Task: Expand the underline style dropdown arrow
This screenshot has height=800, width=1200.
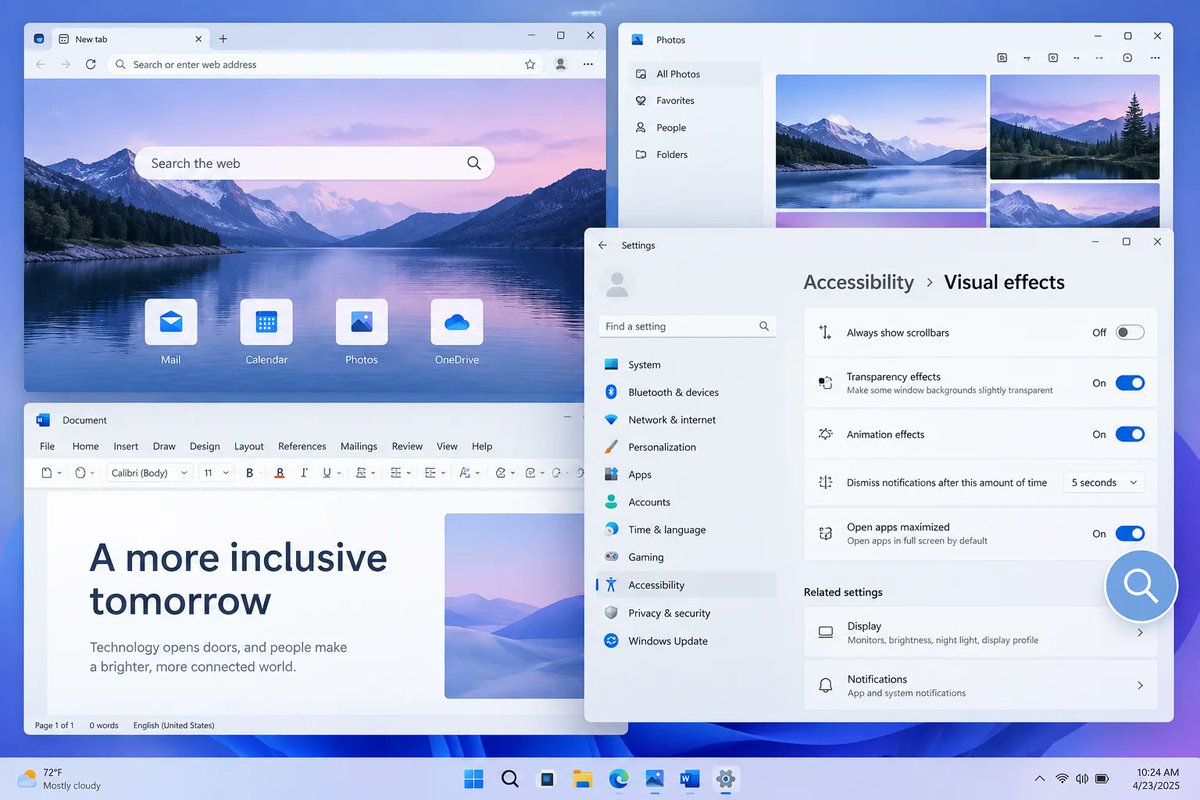Action: [x=339, y=473]
